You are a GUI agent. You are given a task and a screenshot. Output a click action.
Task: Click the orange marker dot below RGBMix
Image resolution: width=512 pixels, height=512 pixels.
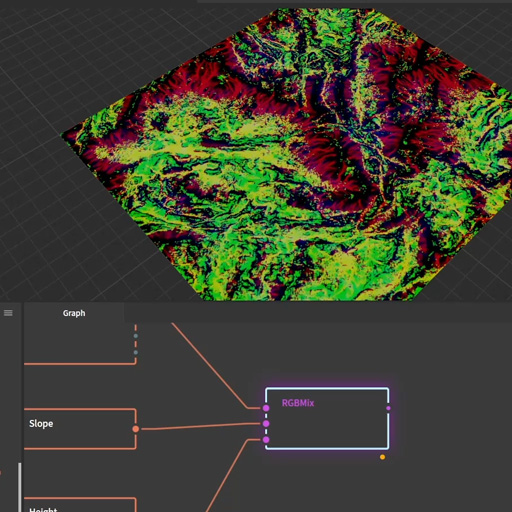(383, 457)
